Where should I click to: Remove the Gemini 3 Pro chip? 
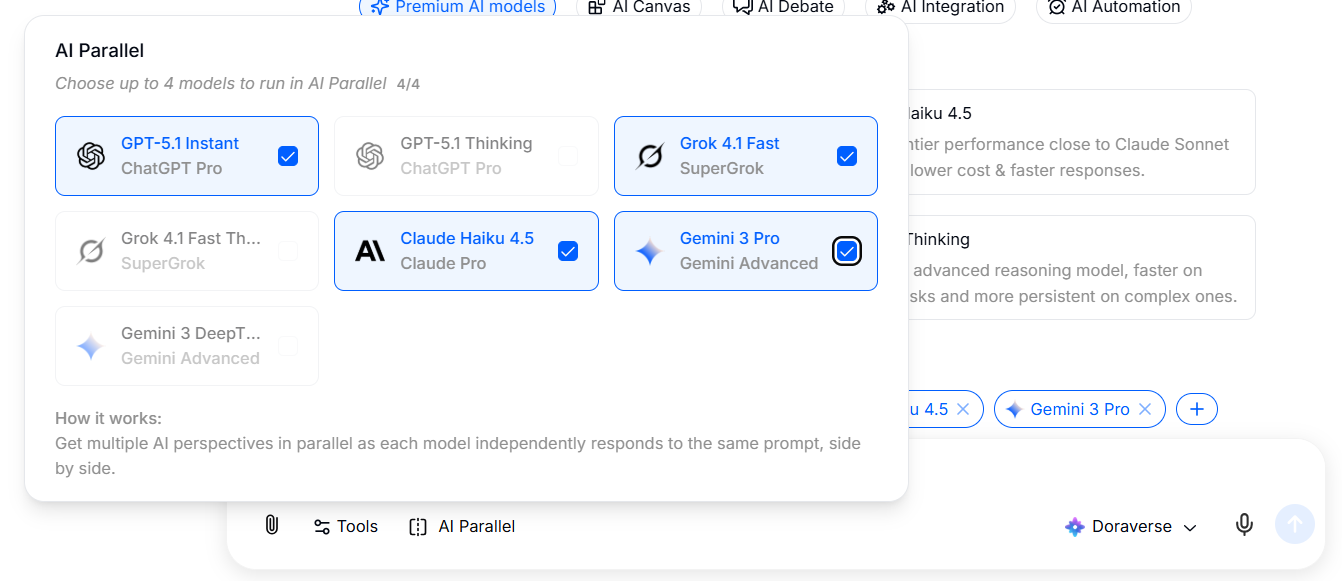[1145, 409]
